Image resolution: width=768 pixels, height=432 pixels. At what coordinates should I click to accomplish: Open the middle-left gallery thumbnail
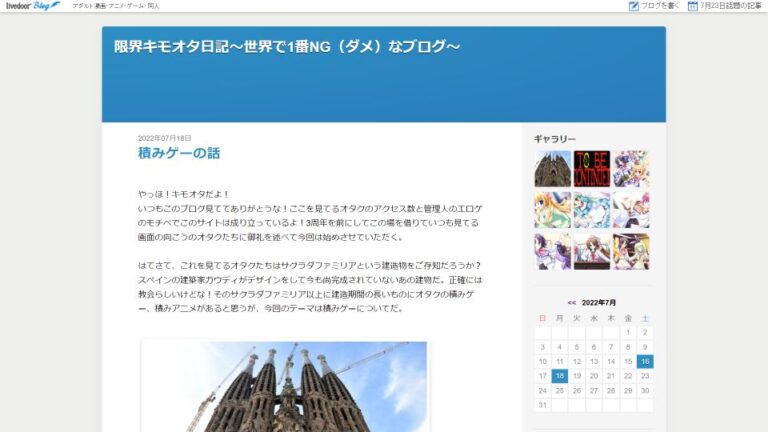(552, 210)
